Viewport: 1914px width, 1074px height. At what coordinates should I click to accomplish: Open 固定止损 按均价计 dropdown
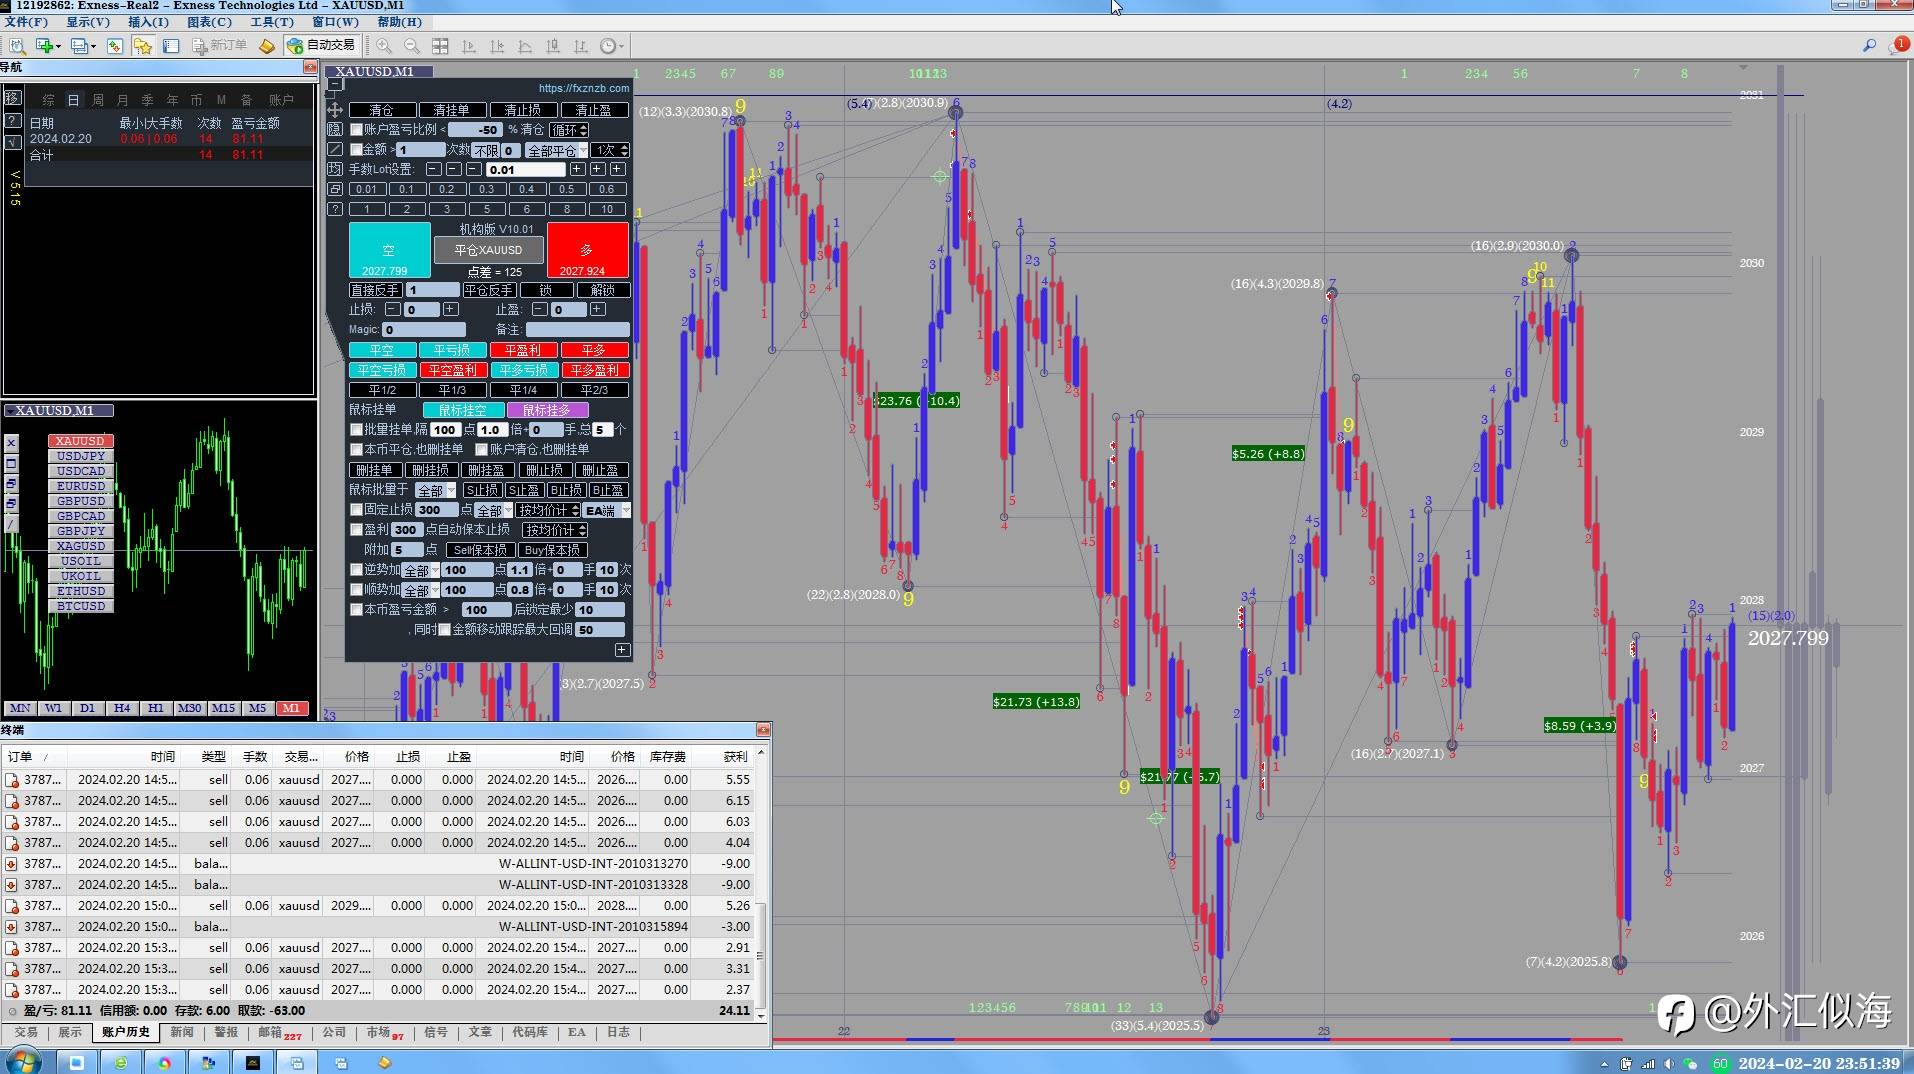click(x=548, y=510)
